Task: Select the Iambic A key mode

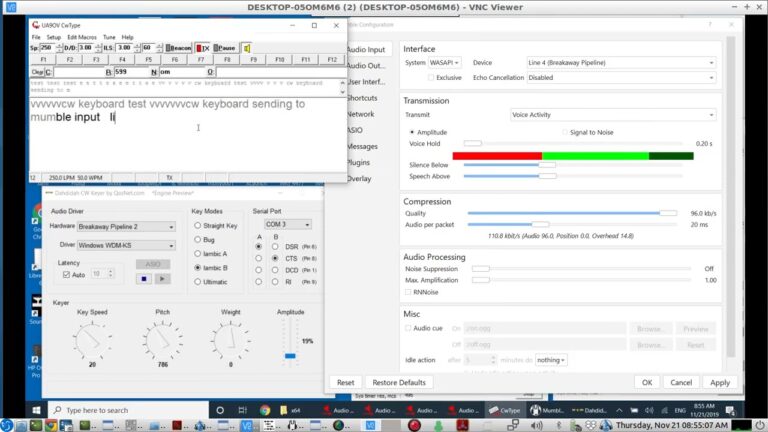Action: (x=197, y=254)
